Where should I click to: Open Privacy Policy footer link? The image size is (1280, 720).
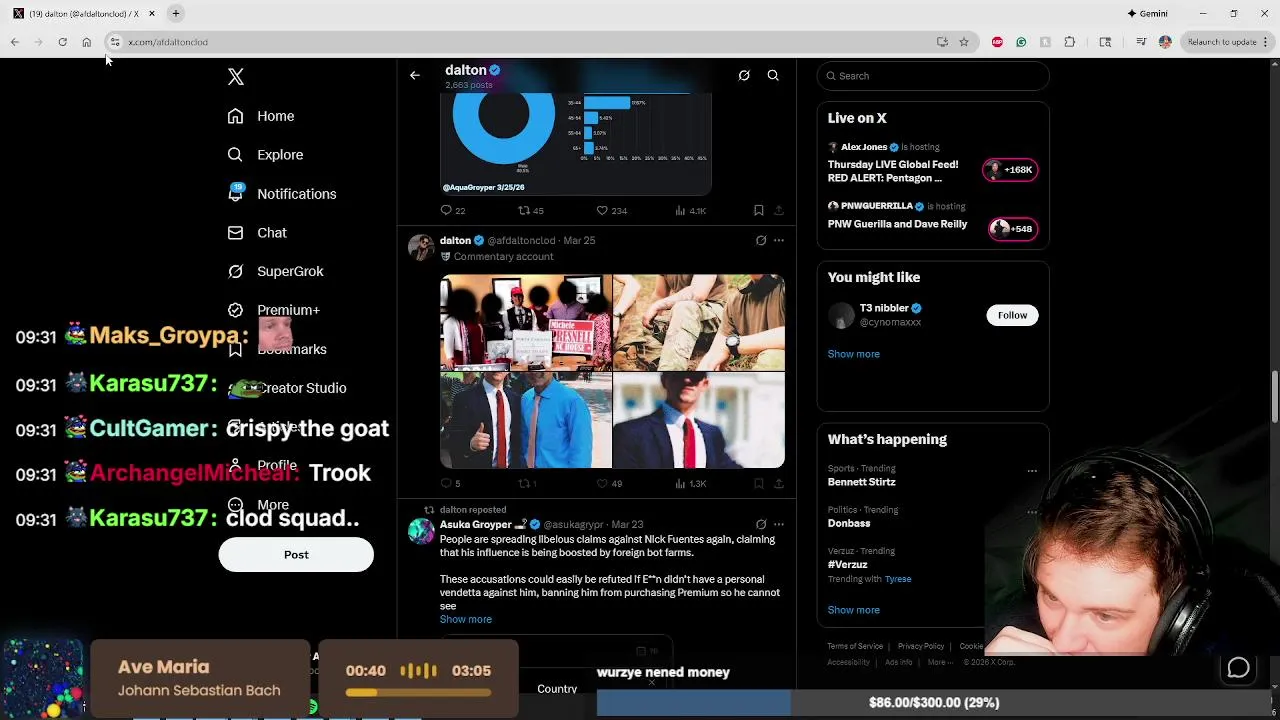pyautogui.click(x=921, y=646)
